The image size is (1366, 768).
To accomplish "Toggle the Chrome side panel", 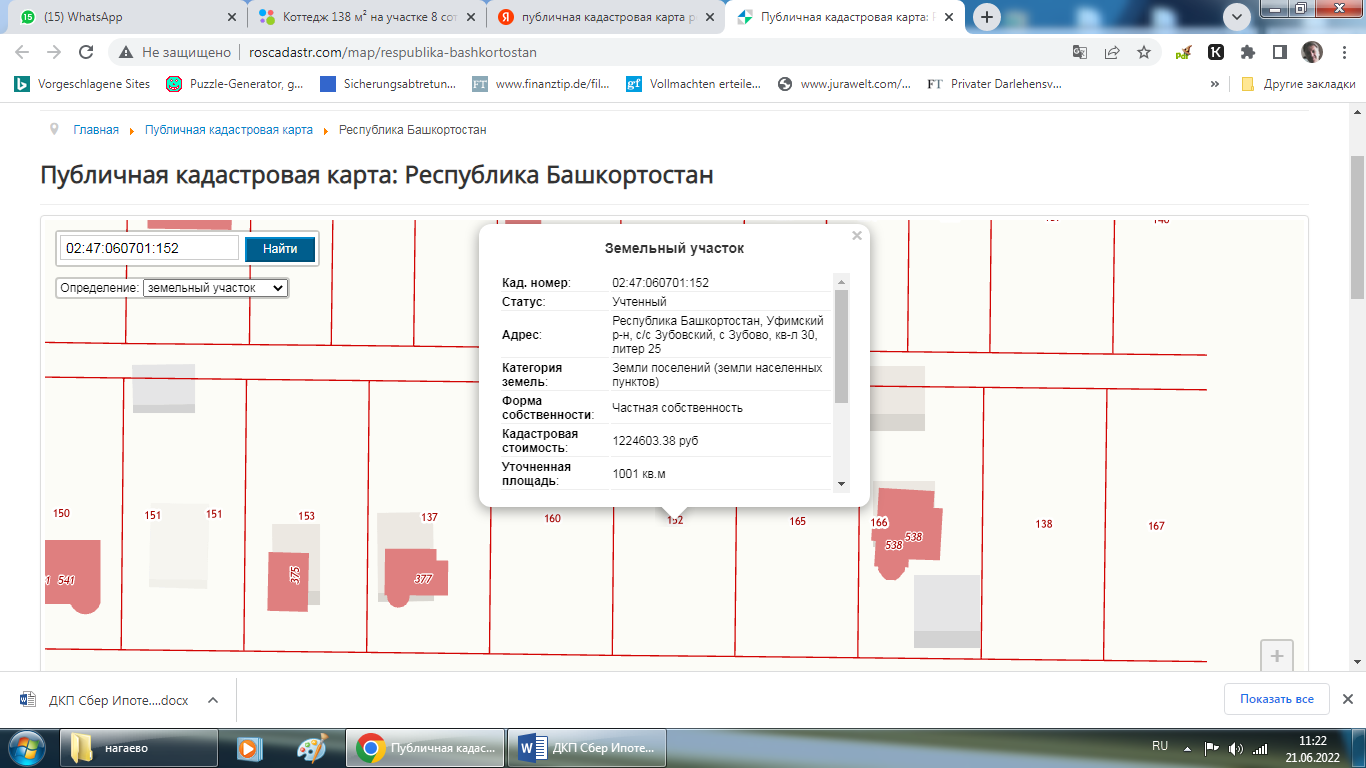I will (1279, 52).
